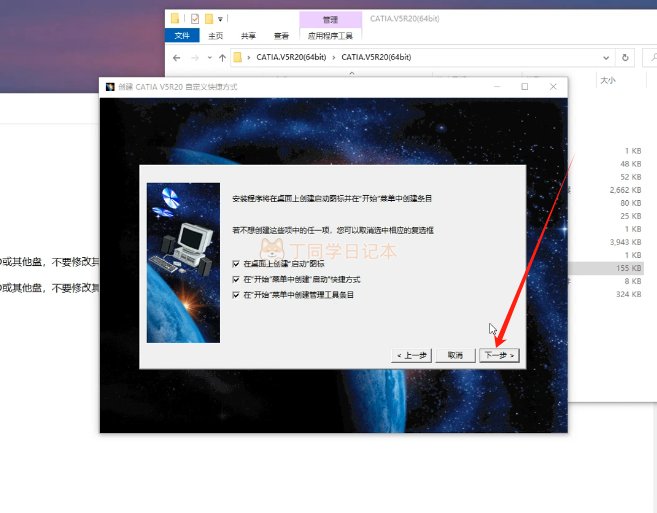Click the 下一步 (Next) button
Screen dimensions: 657x513
pyautogui.click(x=499, y=355)
